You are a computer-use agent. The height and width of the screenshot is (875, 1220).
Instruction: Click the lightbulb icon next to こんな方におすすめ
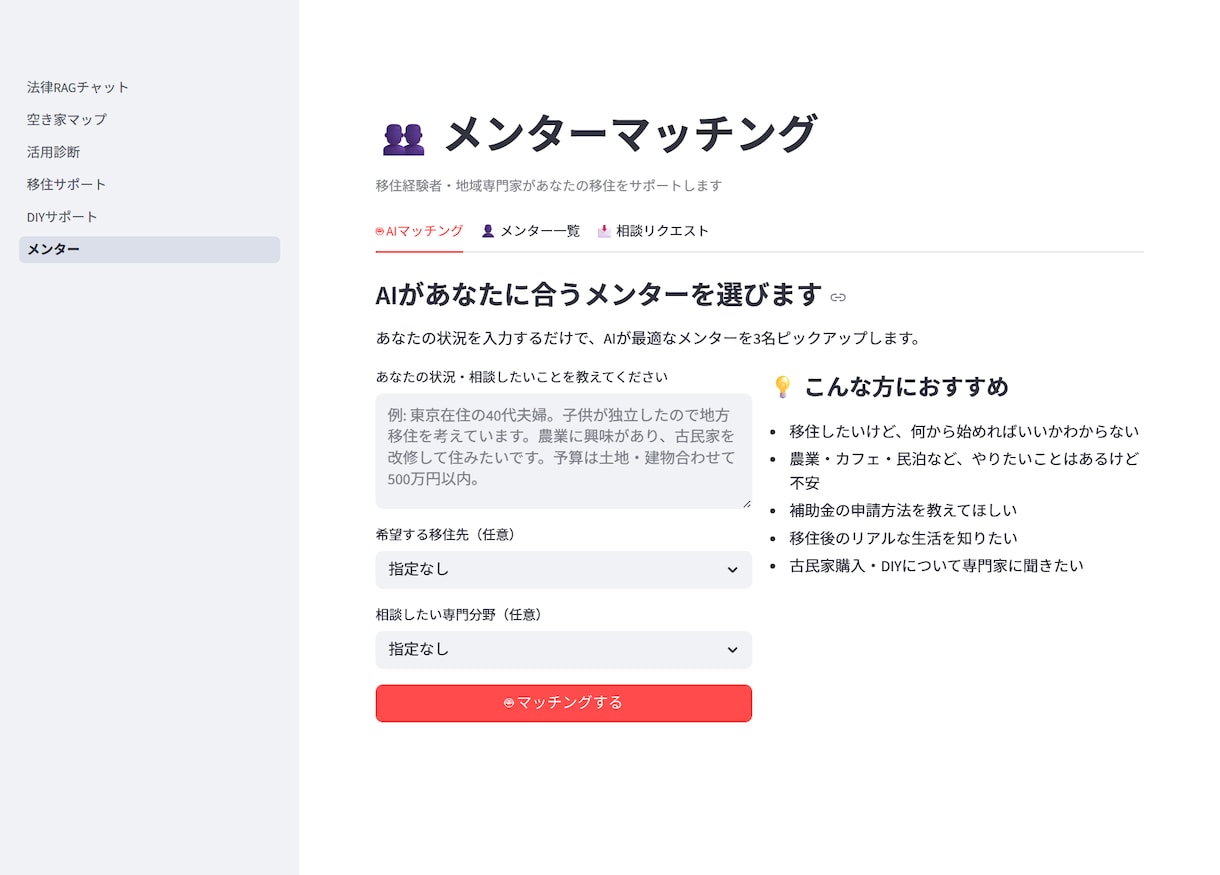click(x=783, y=387)
